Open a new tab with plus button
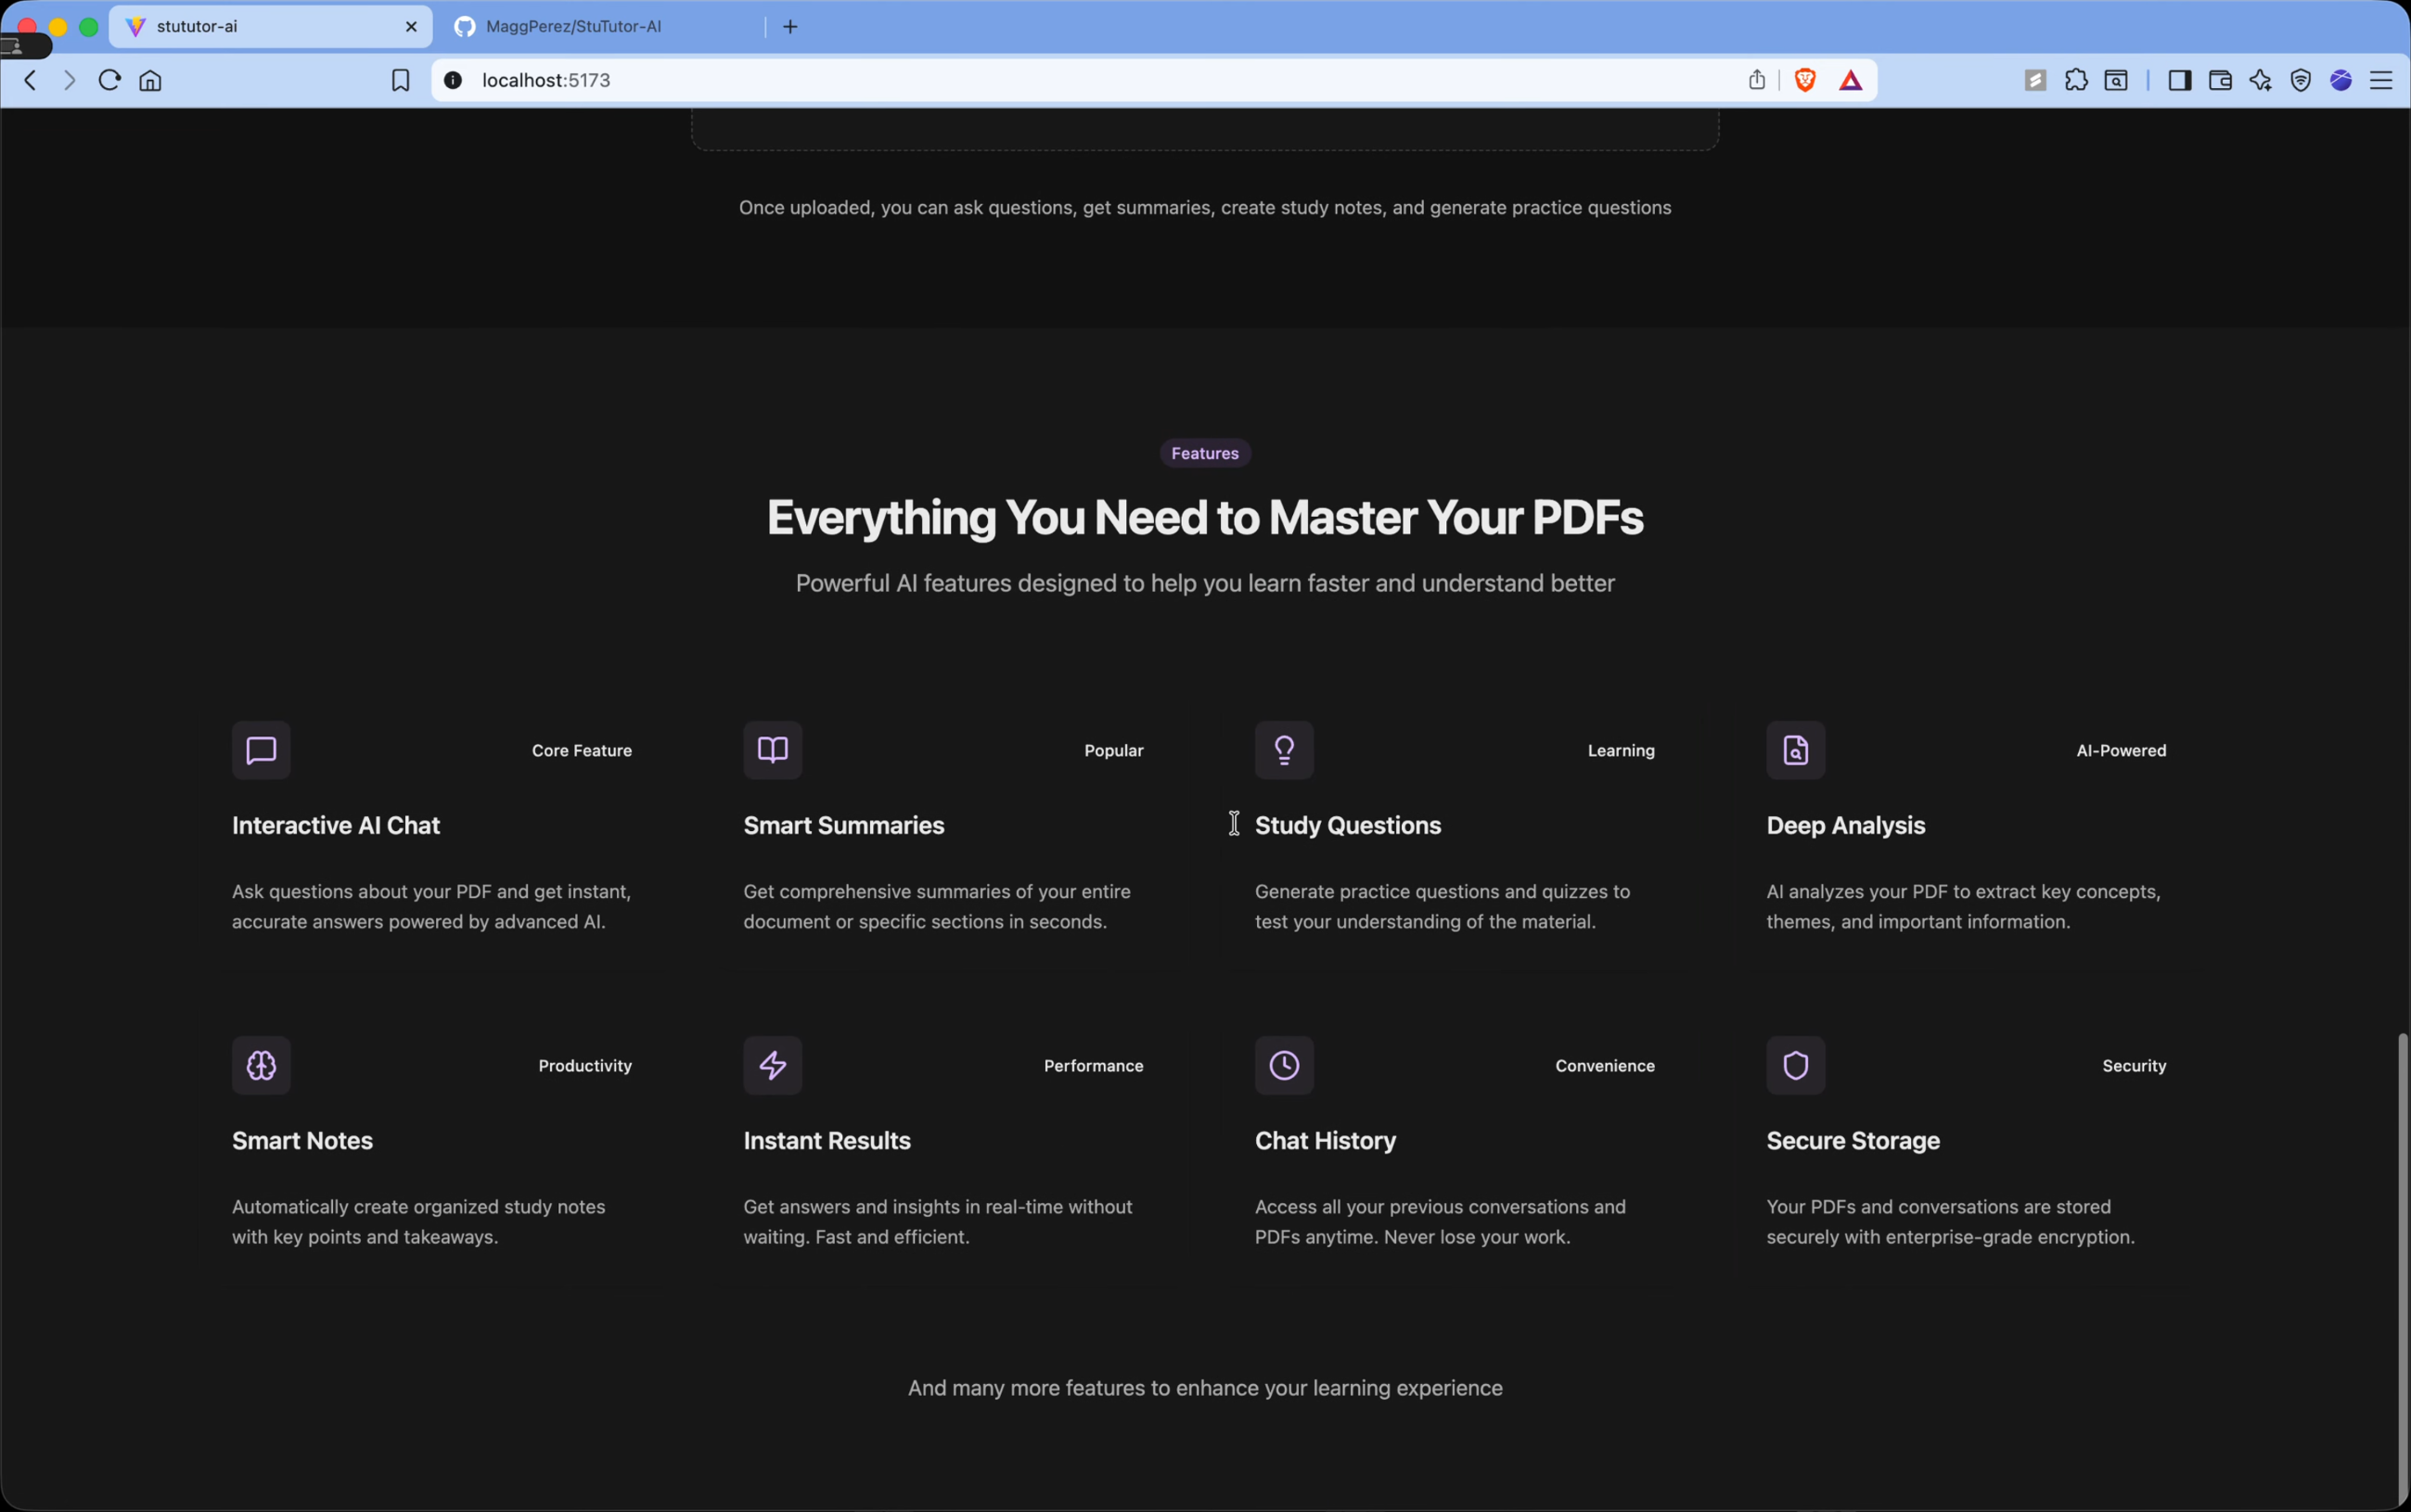 click(790, 27)
